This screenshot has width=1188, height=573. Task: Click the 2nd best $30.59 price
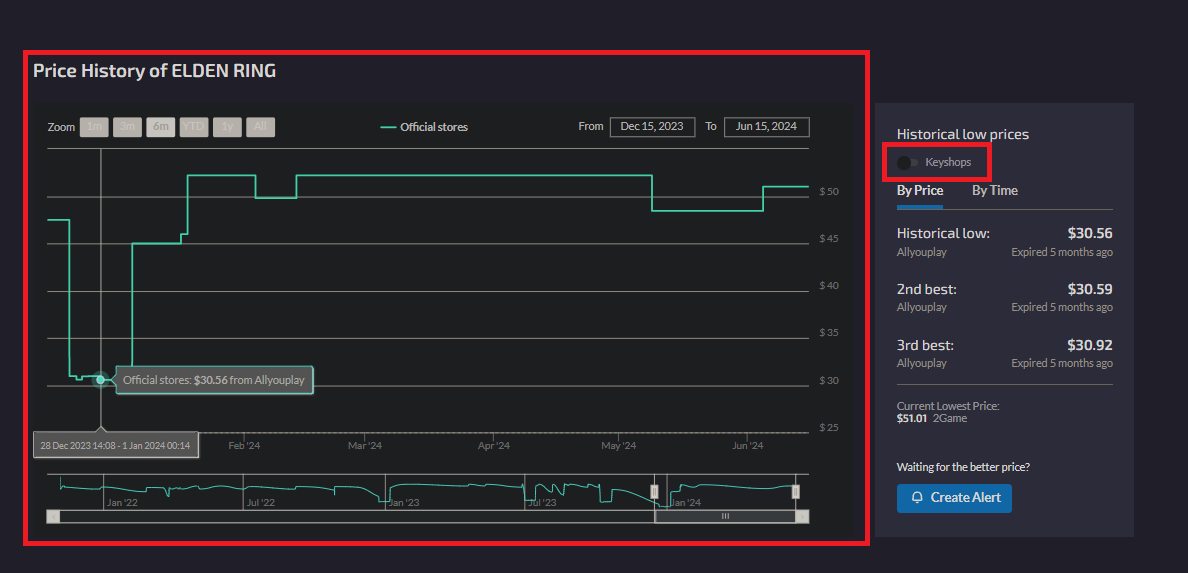point(1090,289)
